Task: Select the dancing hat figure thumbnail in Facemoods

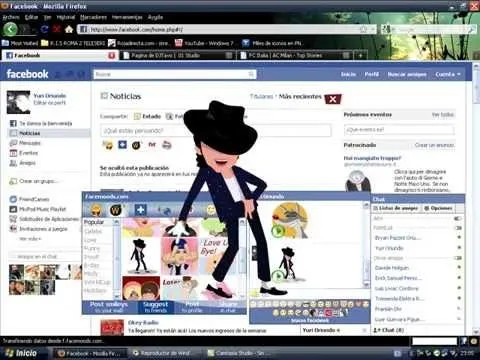Action: [140, 256]
